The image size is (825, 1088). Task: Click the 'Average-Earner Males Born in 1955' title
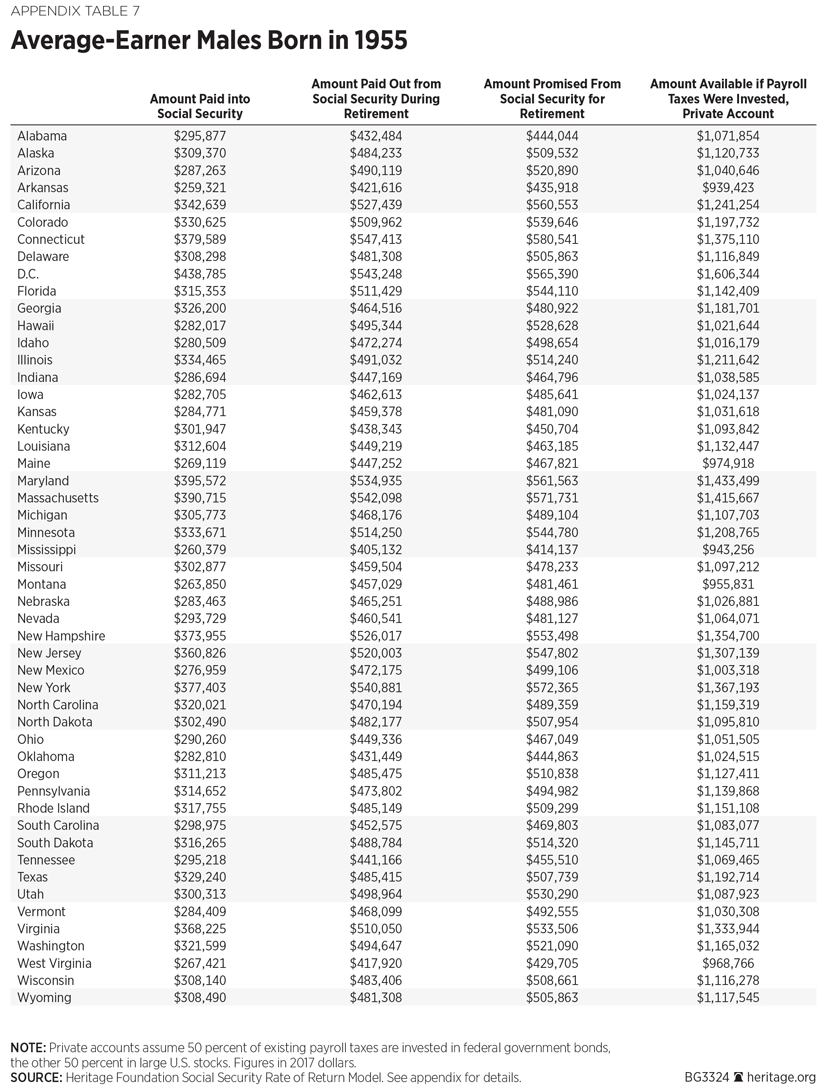tap(209, 42)
